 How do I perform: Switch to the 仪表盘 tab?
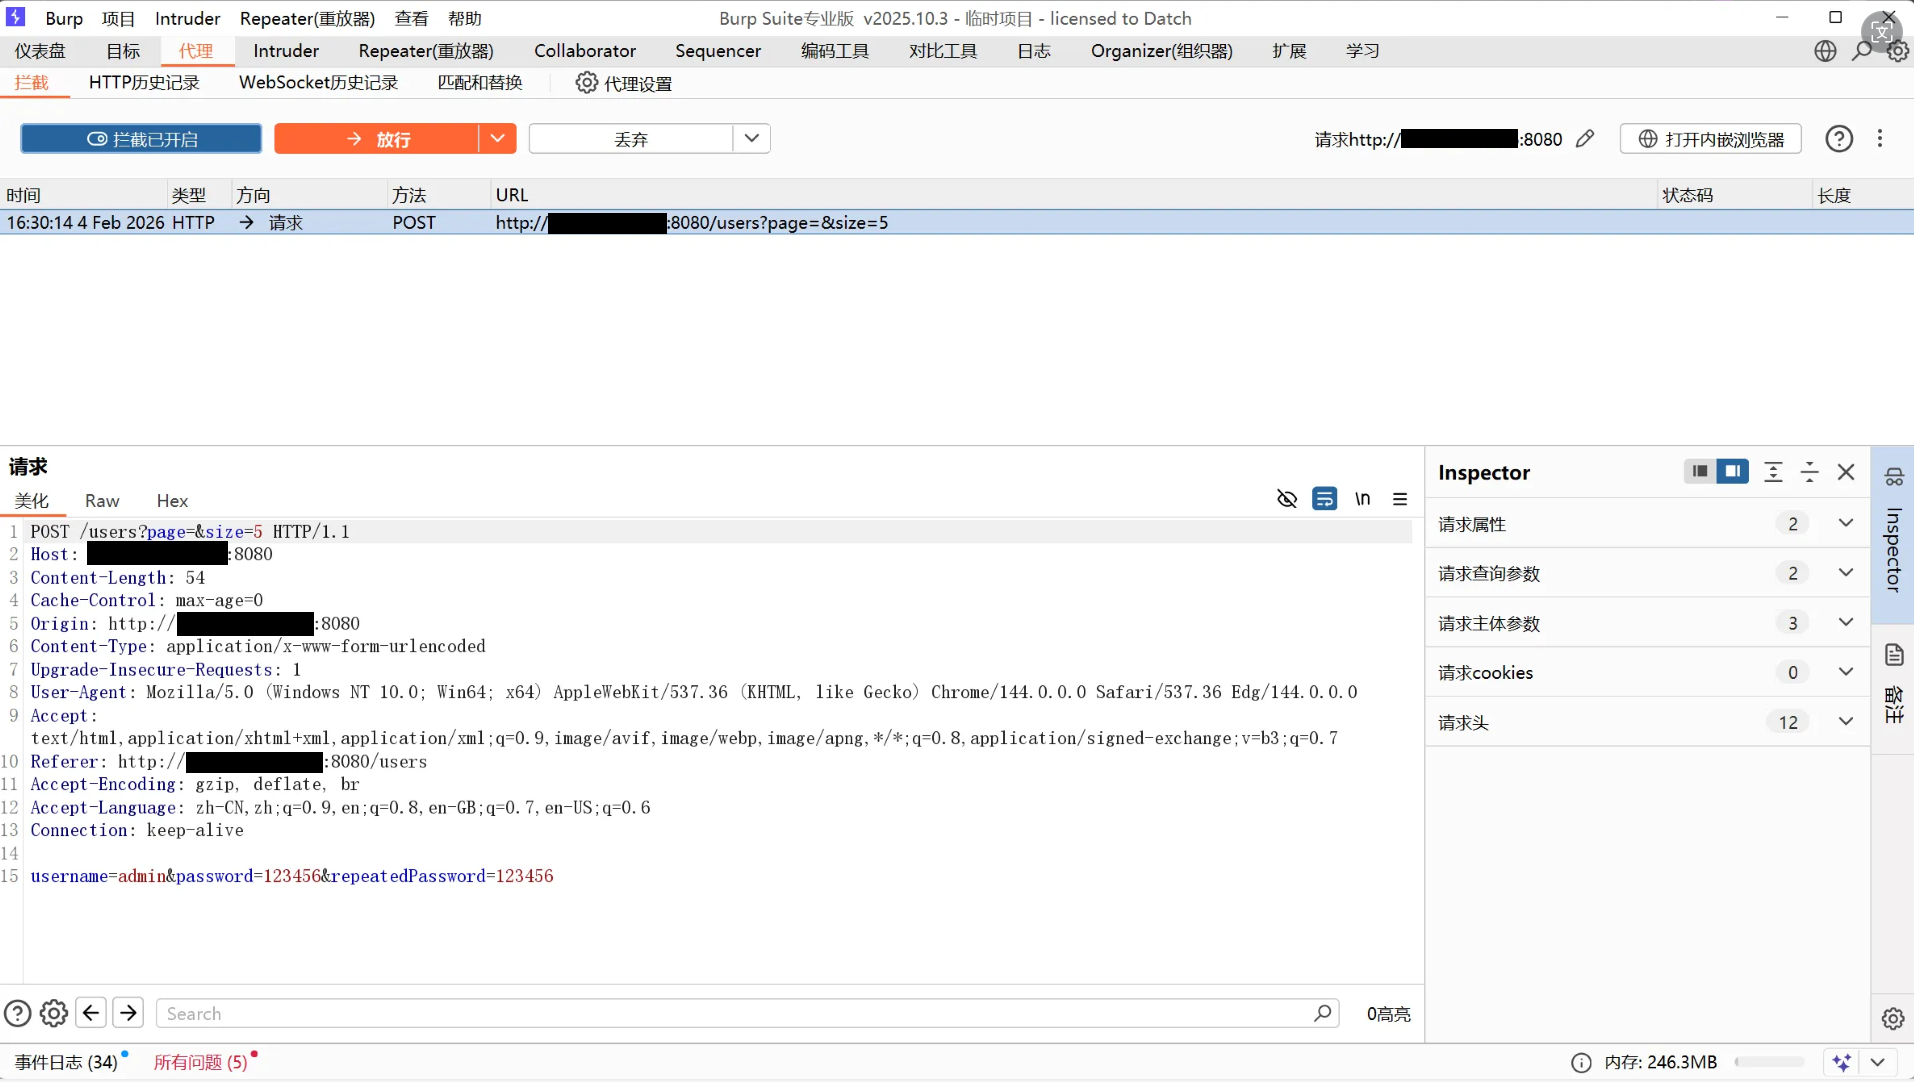click(40, 51)
